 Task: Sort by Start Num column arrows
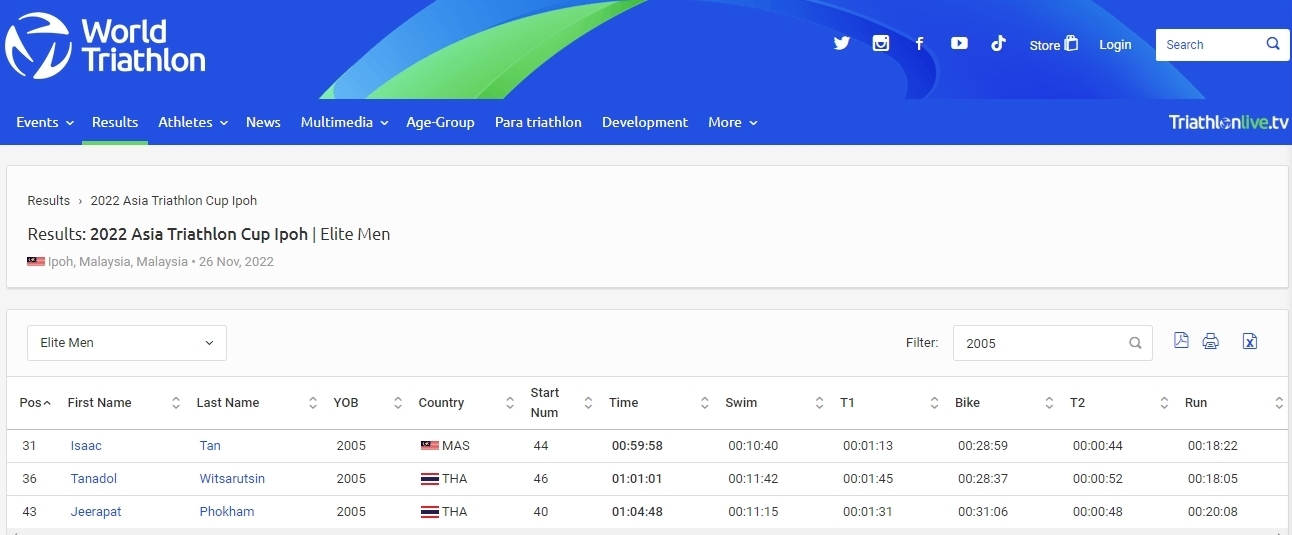point(588,403)
